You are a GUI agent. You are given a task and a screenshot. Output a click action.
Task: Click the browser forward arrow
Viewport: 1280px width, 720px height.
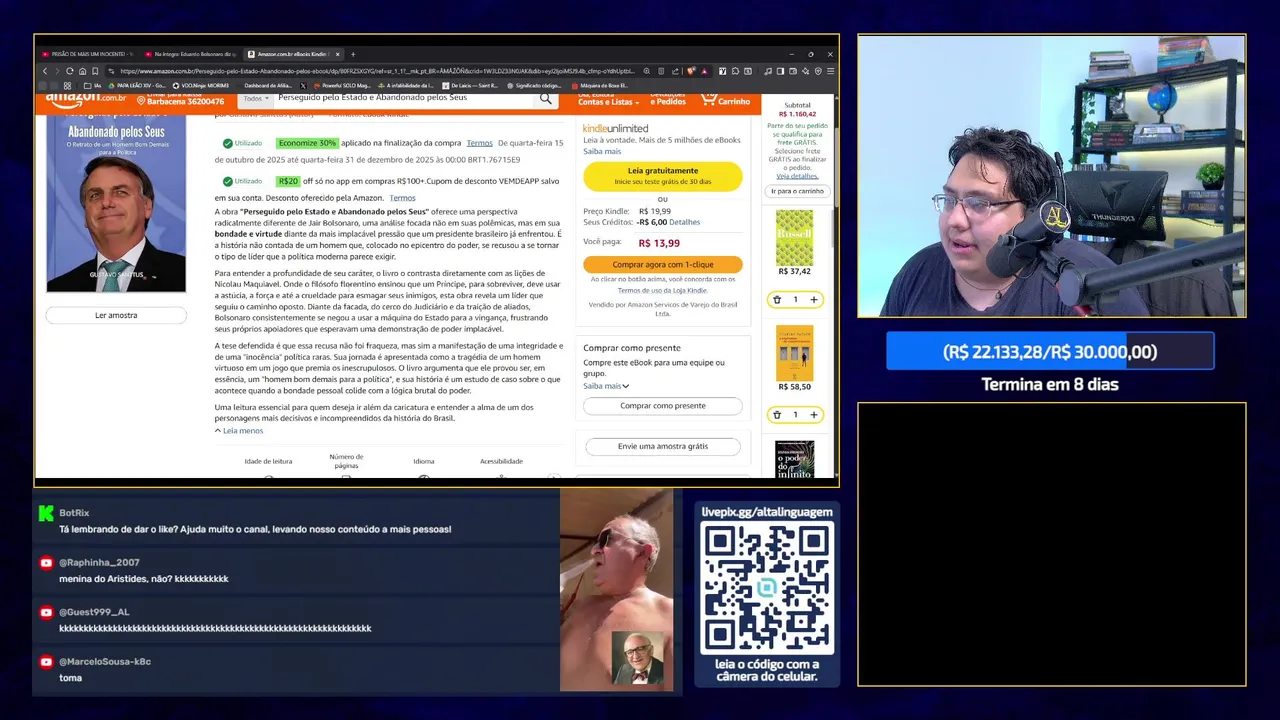point(57,71)
